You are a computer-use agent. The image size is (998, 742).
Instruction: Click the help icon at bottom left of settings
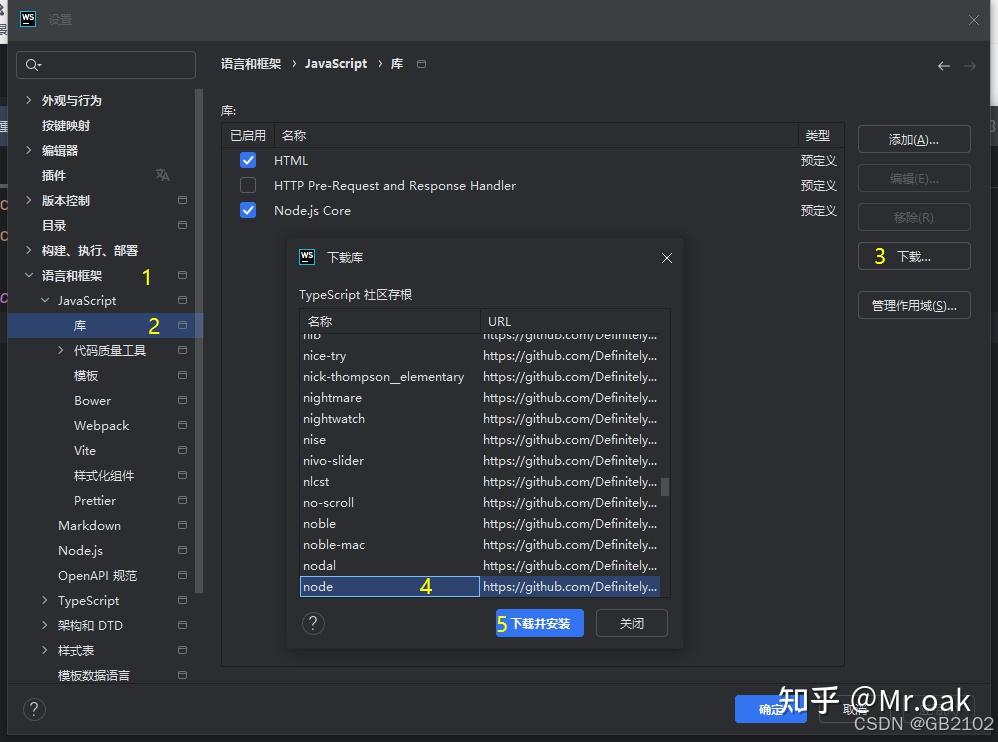click(x=34, y=709)
